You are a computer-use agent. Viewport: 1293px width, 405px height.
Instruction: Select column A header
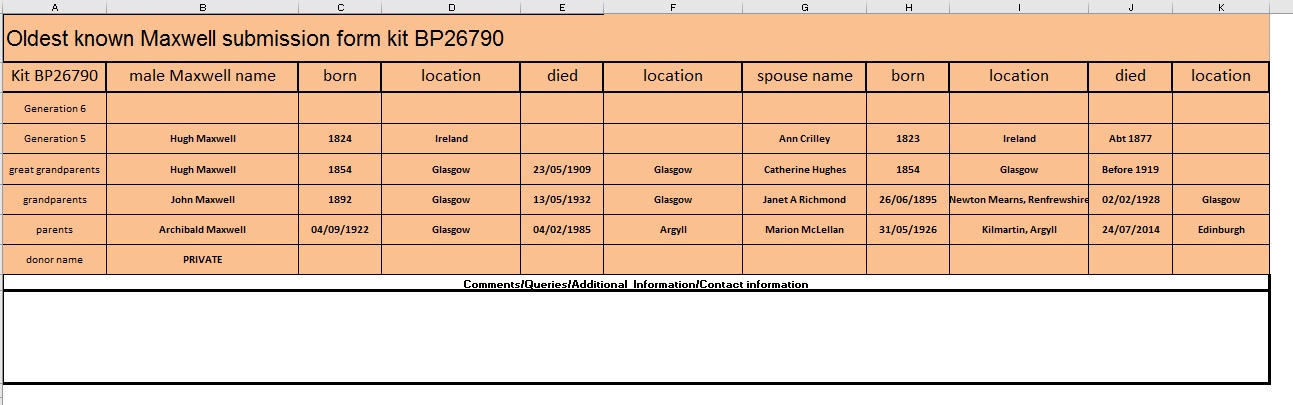click(54, 7)
